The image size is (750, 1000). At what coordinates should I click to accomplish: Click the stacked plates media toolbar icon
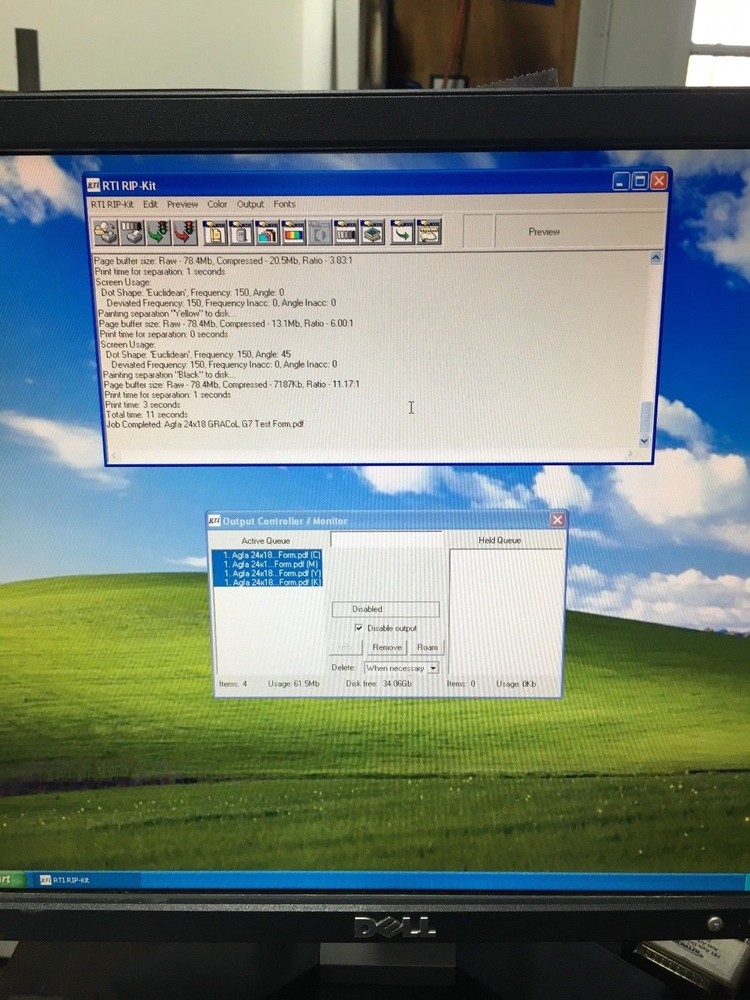click(372, 233)
